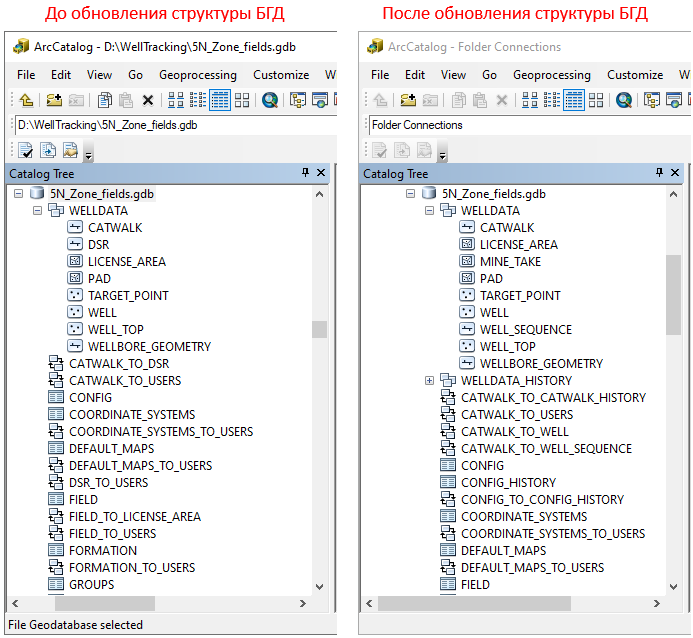
Task: Click Paste icon in left ArcCatalog toolbar
Action: 126,100
